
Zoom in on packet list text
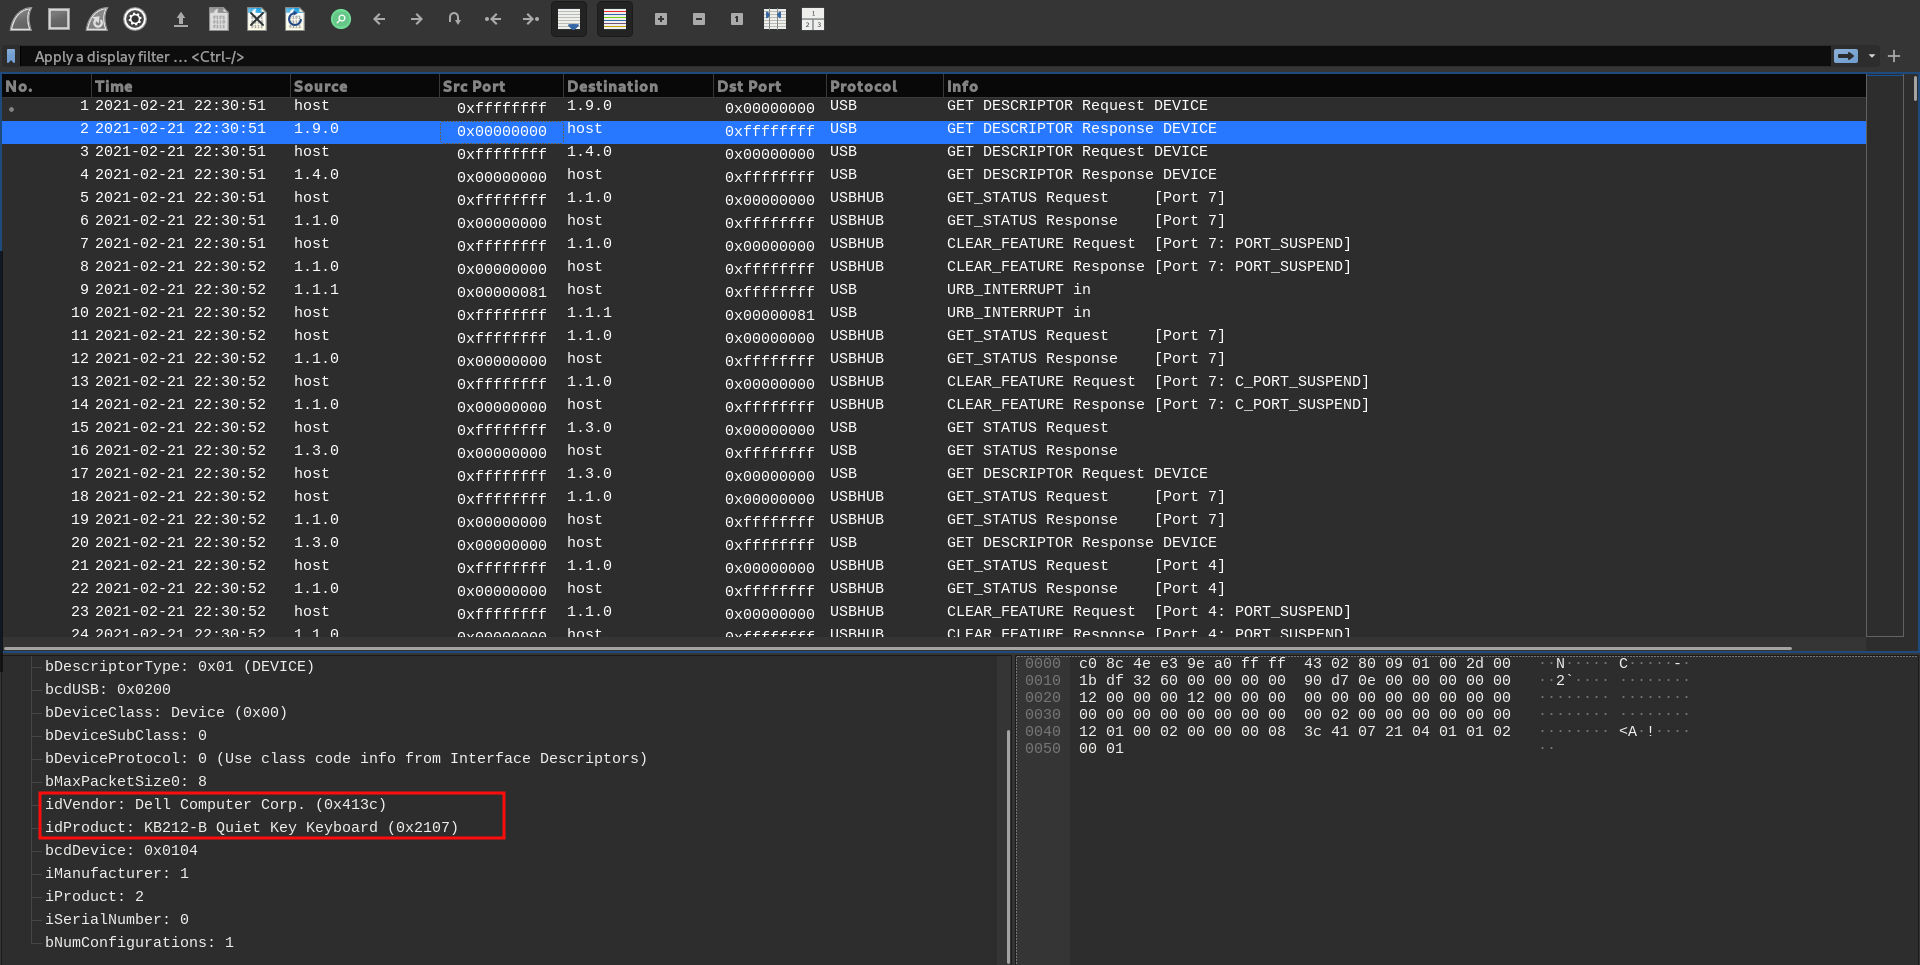coord(661,19)
